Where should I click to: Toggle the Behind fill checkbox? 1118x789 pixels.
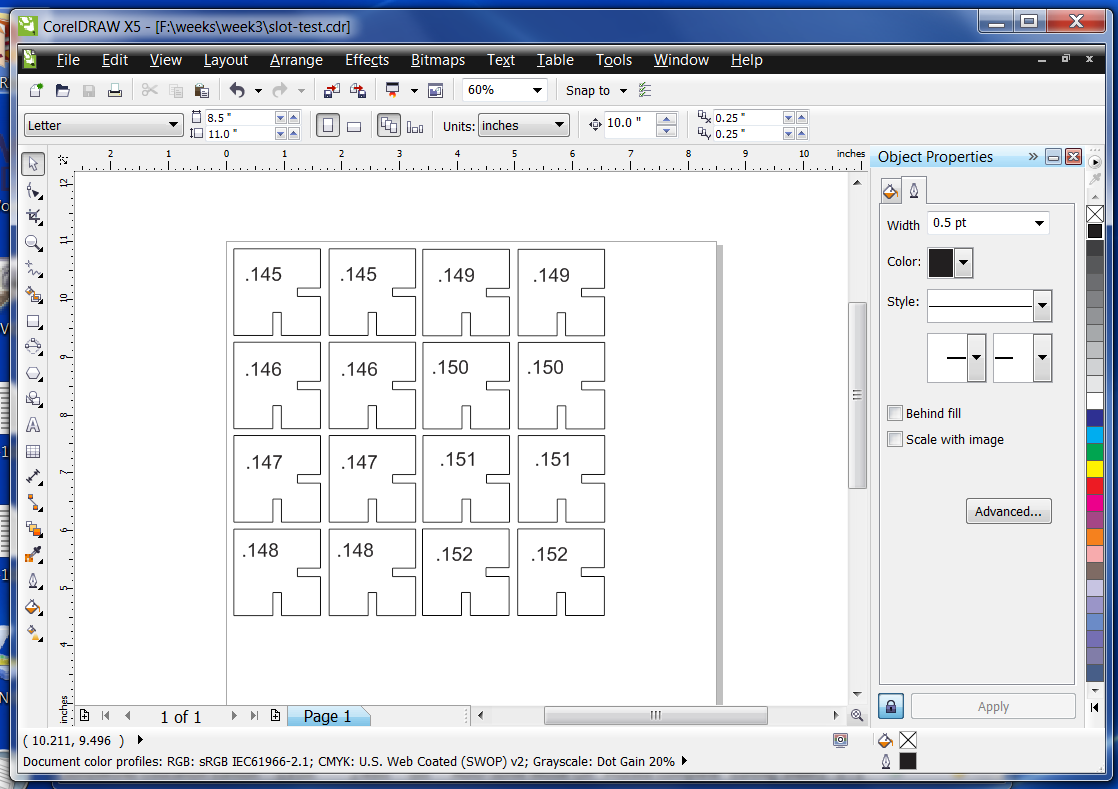(895, 413)
